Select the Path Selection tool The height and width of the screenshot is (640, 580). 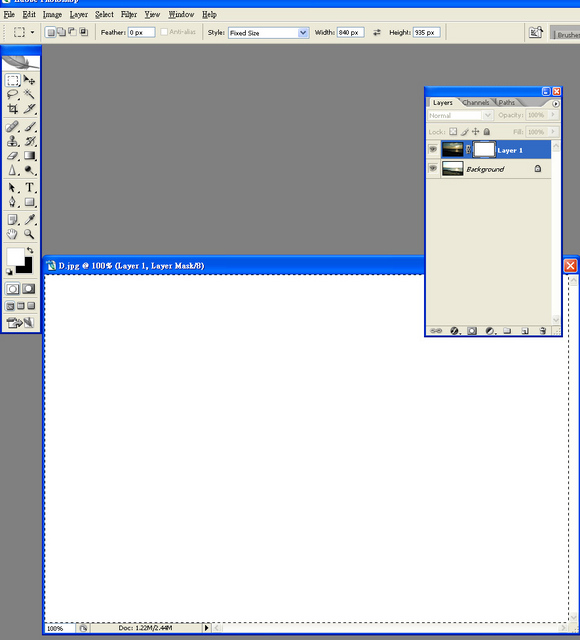click(x=13, y=187)
